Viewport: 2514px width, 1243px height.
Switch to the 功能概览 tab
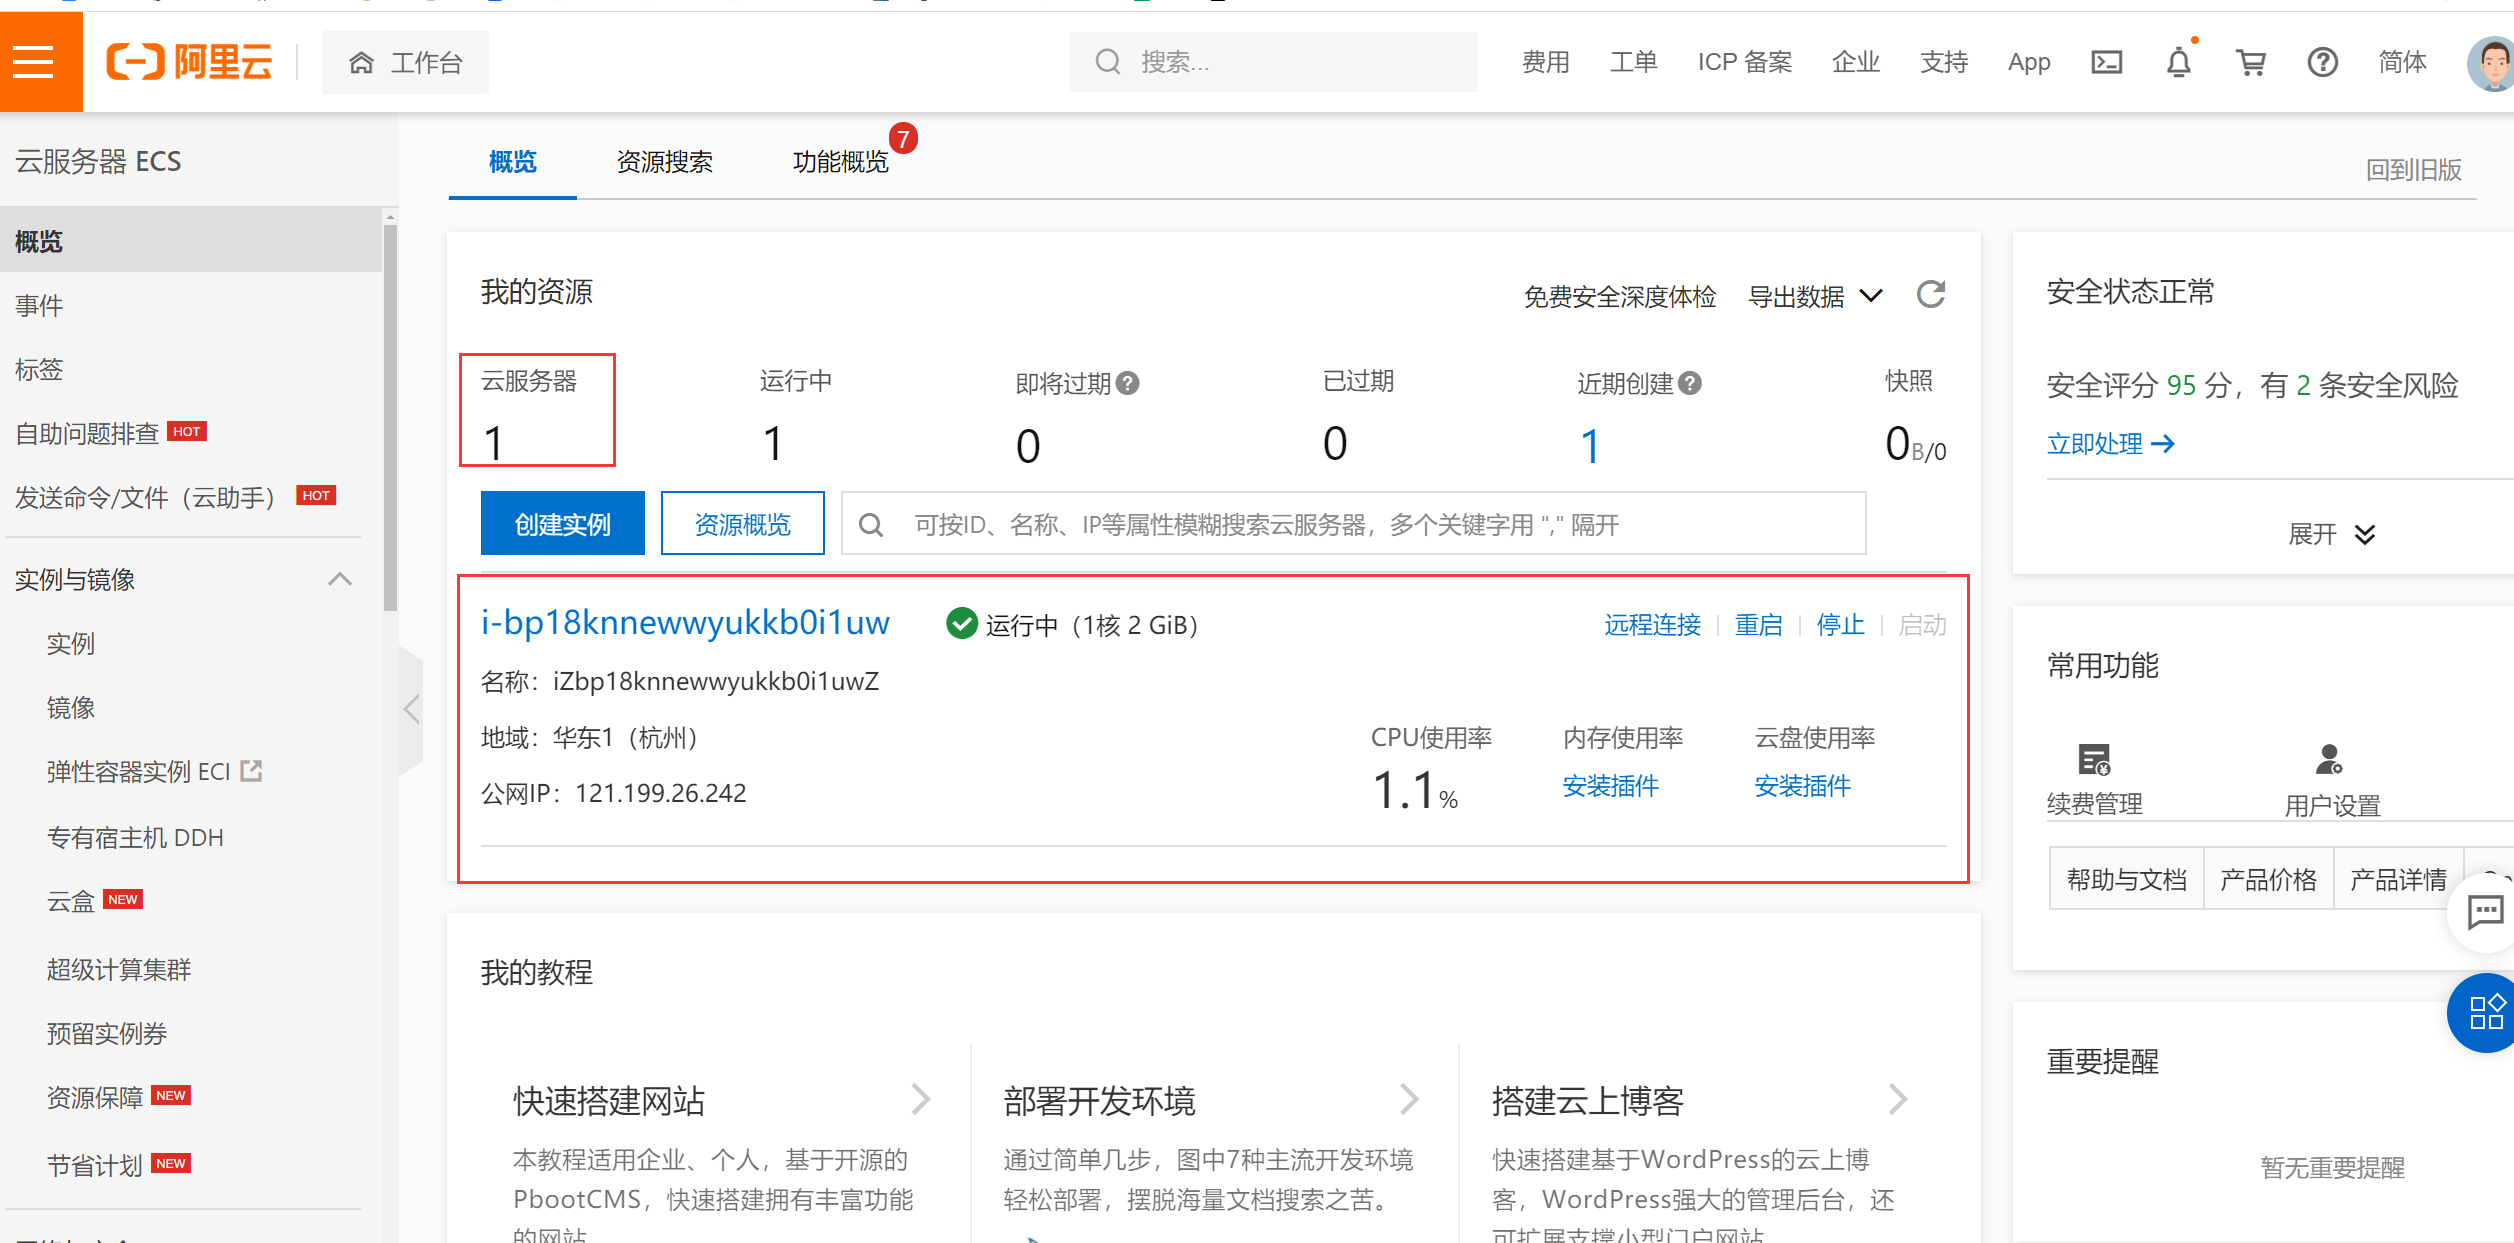click(x=840, y=162)
